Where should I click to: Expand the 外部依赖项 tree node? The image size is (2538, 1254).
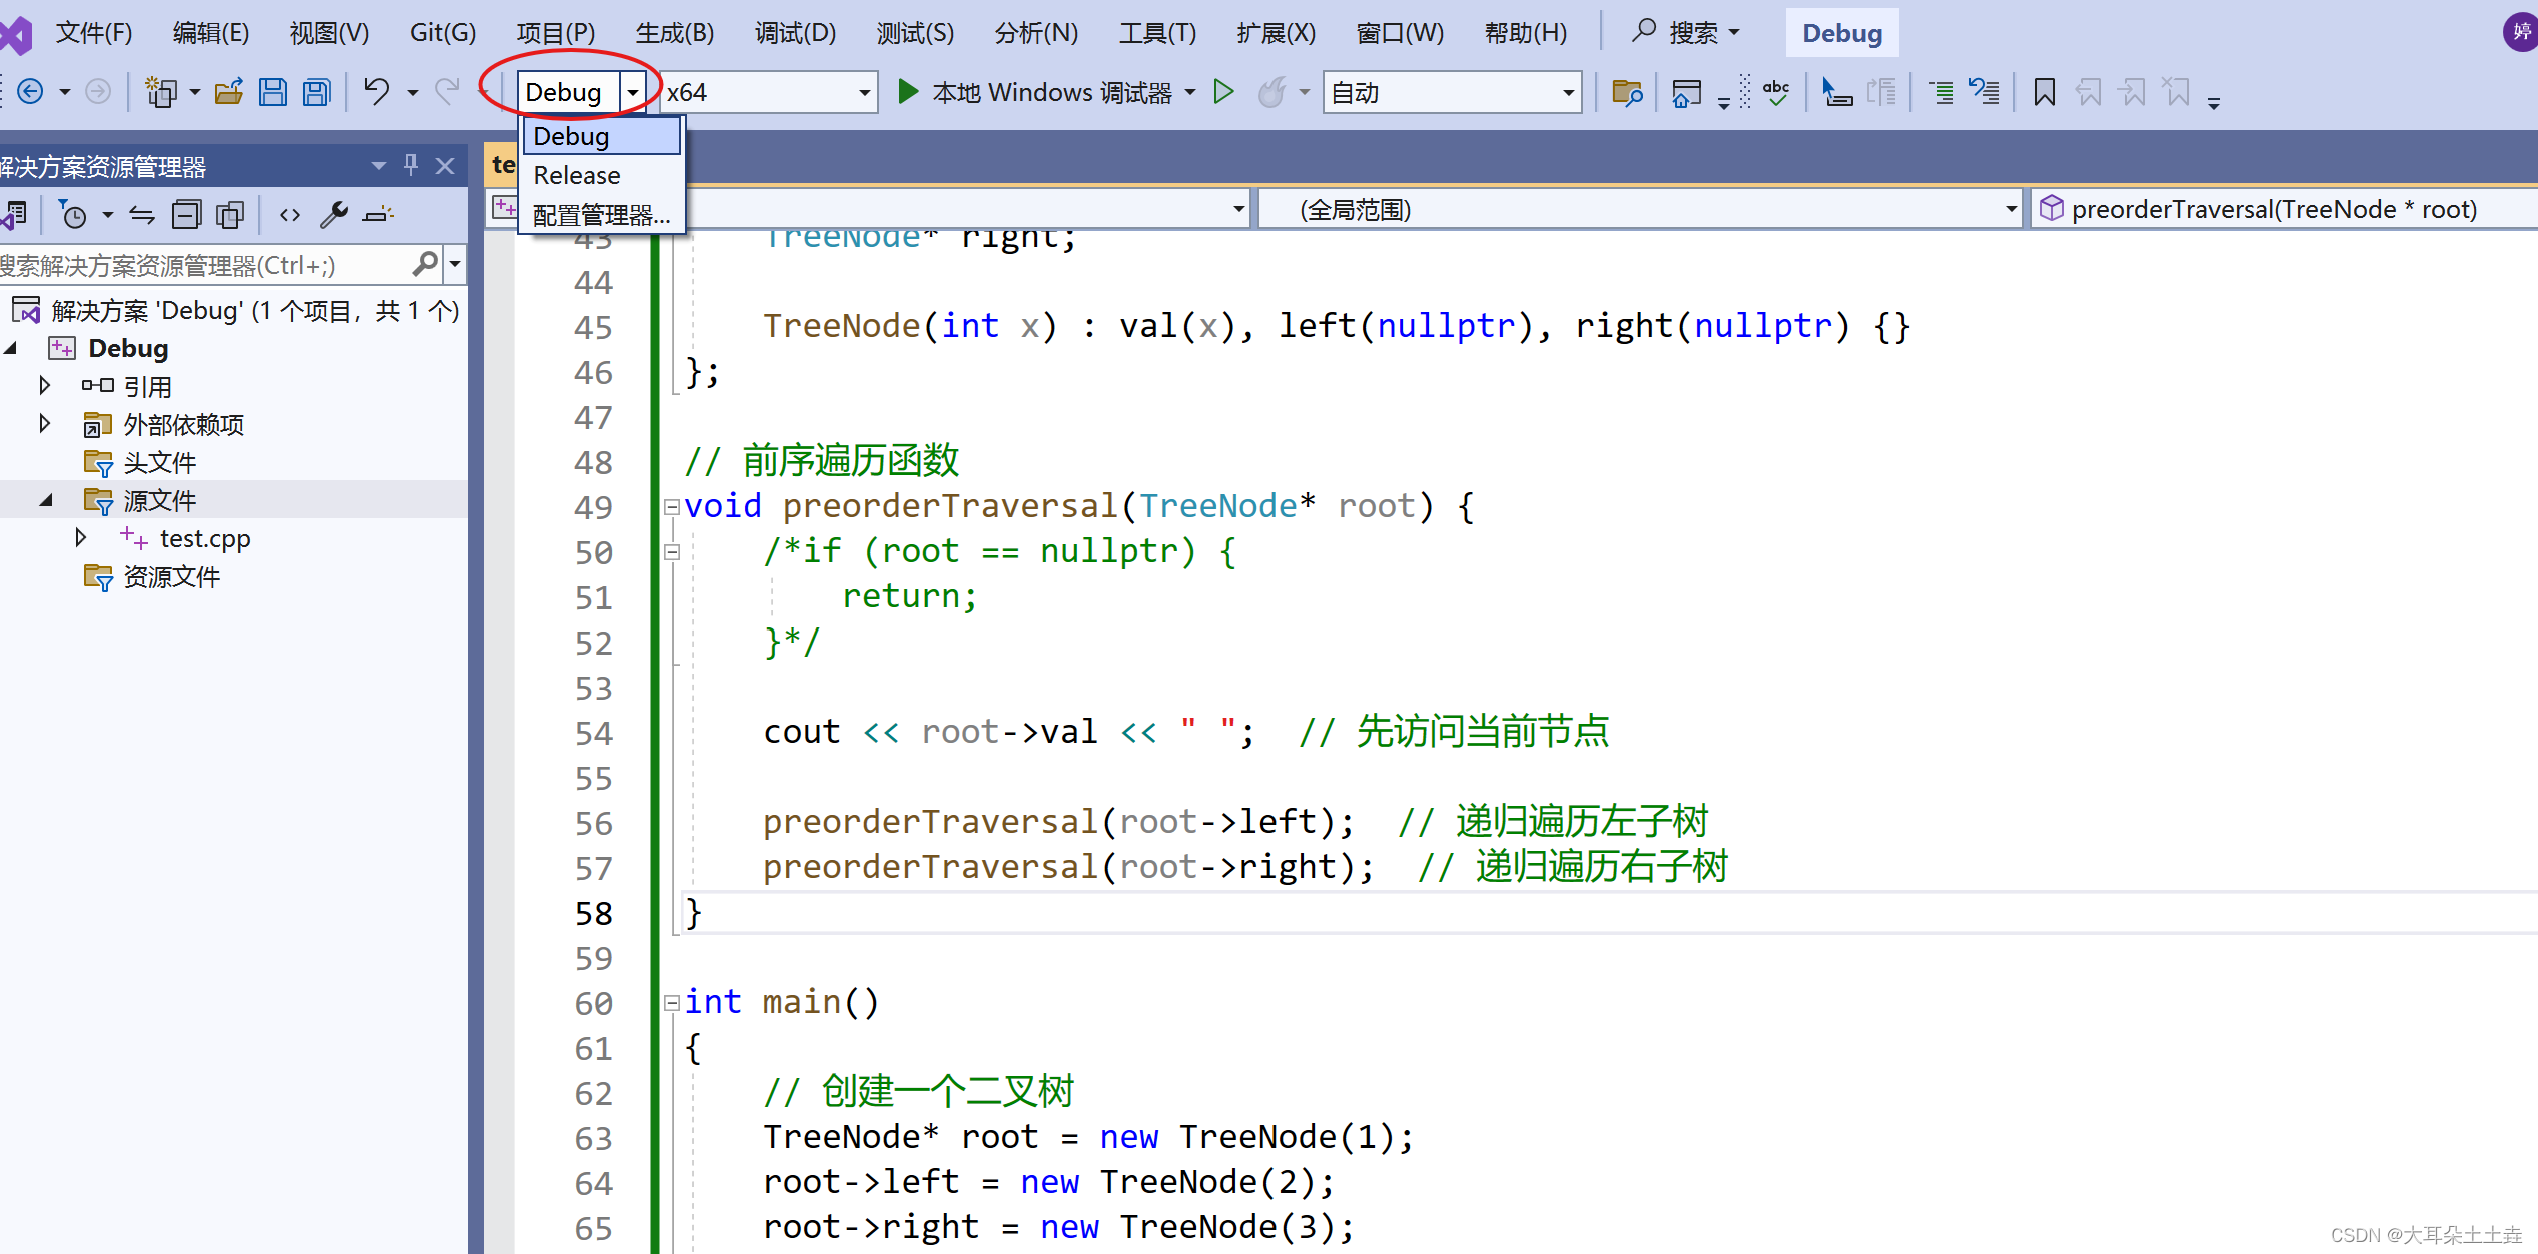44,423
